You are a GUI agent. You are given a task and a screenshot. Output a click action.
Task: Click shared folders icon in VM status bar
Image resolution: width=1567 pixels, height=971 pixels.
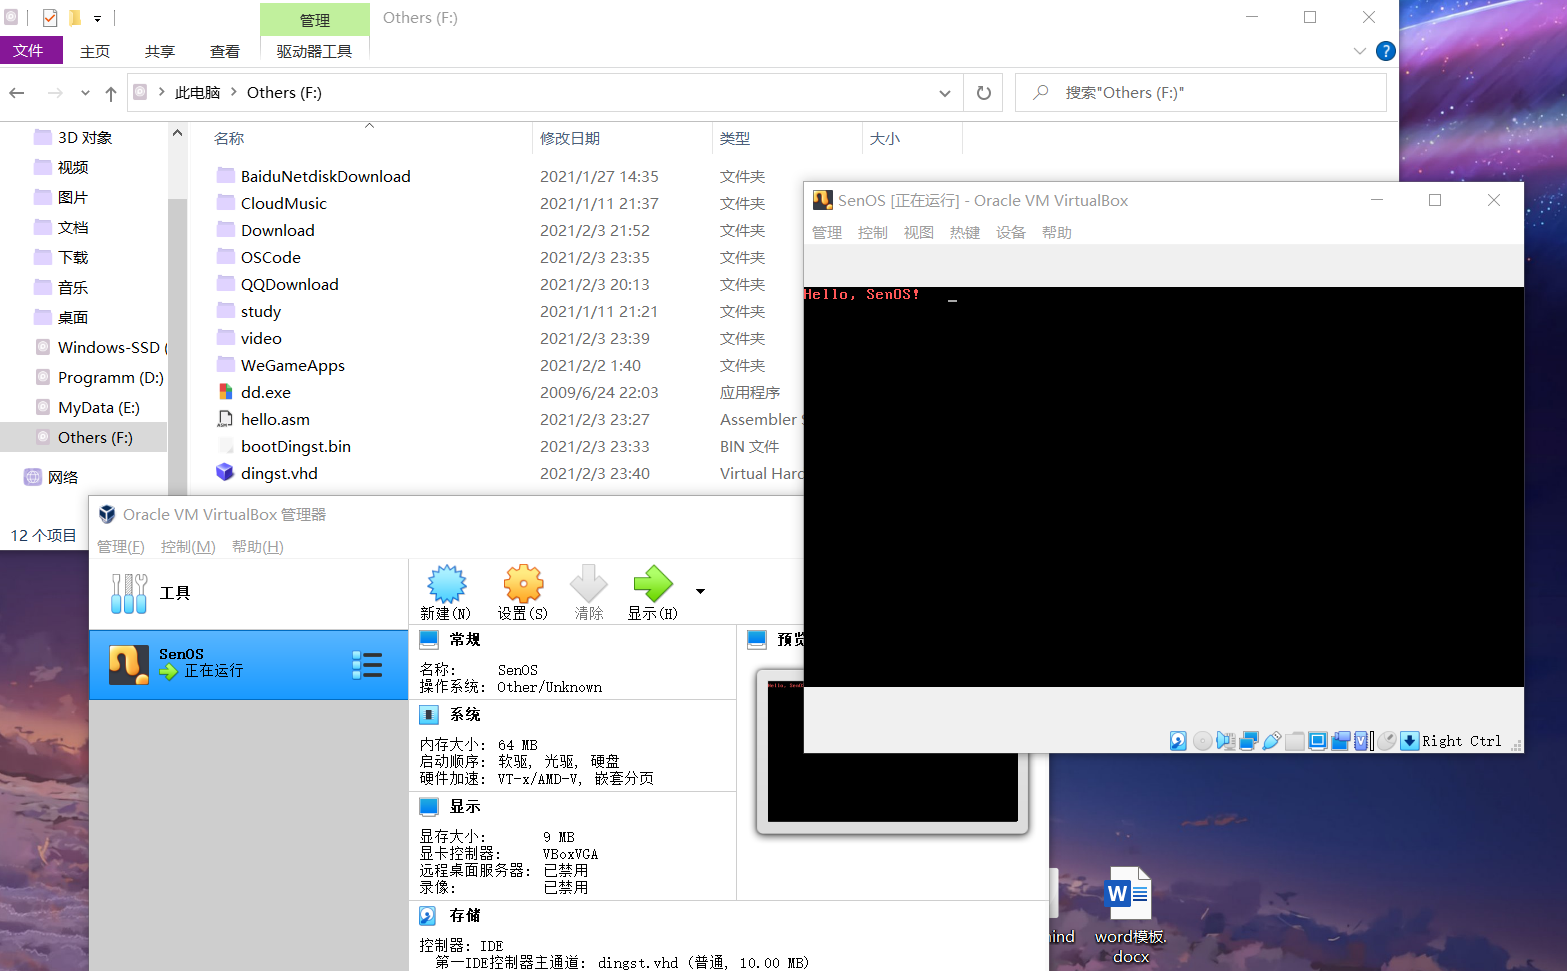(1295, 741)
